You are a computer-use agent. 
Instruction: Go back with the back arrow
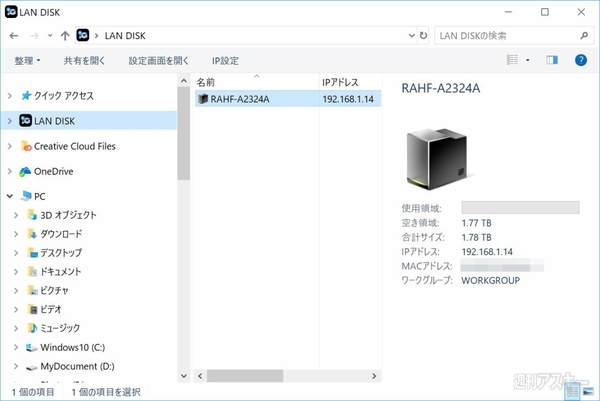14,36
